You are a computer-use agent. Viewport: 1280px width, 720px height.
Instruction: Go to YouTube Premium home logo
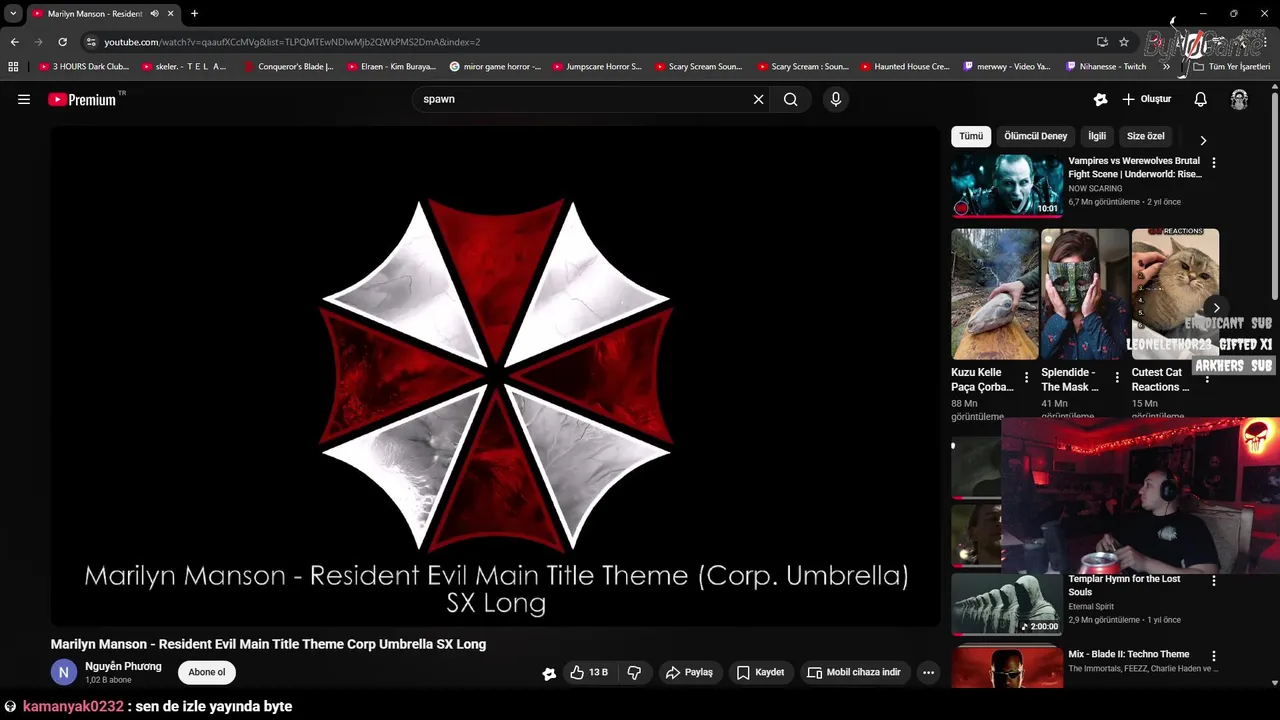pyautogui.click(x=83, y=99)
